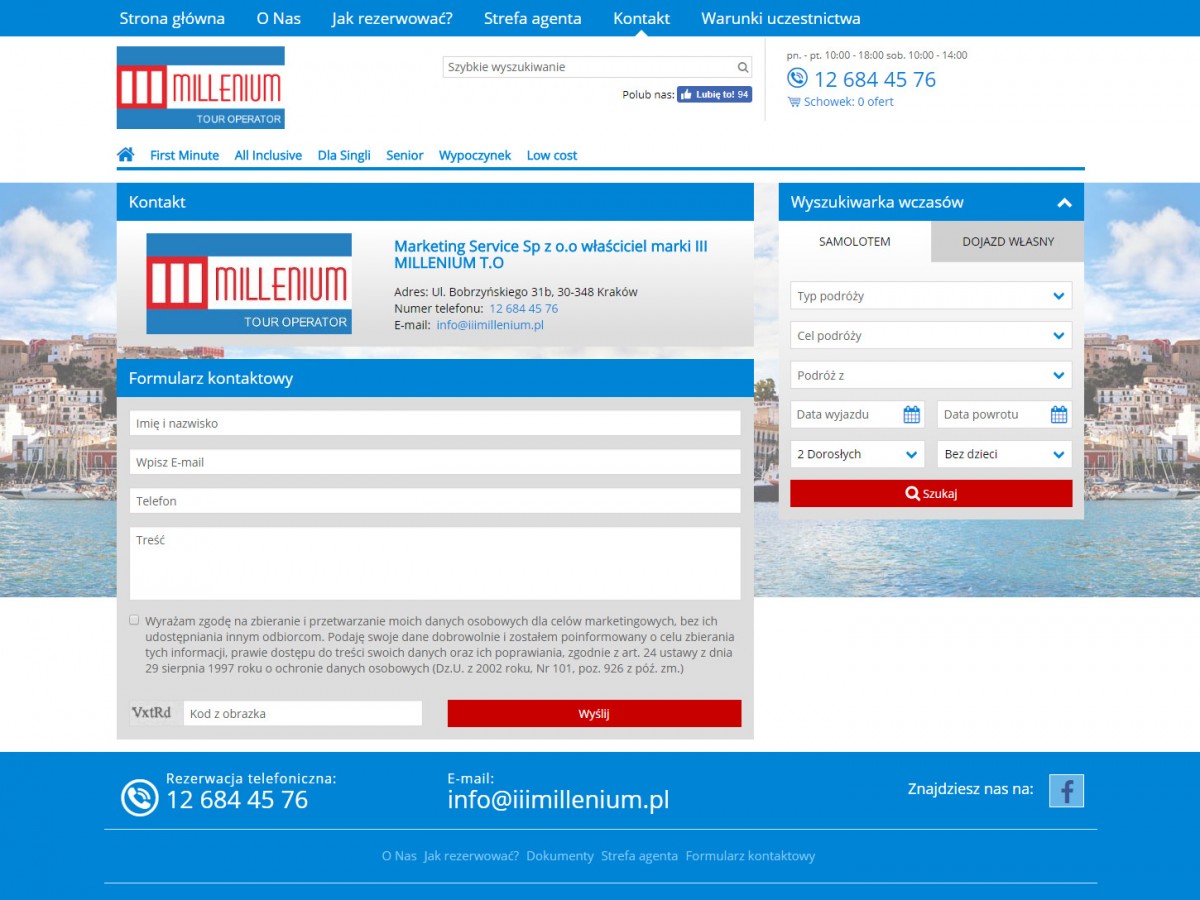
Task: Open the Podróż z dropdown
Action: pyautogui.click(x=931, y=376)
